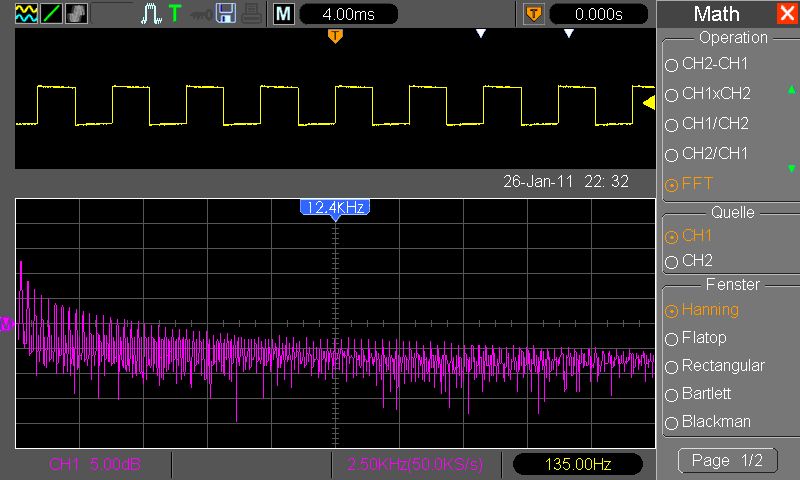
Task: Select the Flatop window
Action: pyautogui.click(x=696, y=338)
